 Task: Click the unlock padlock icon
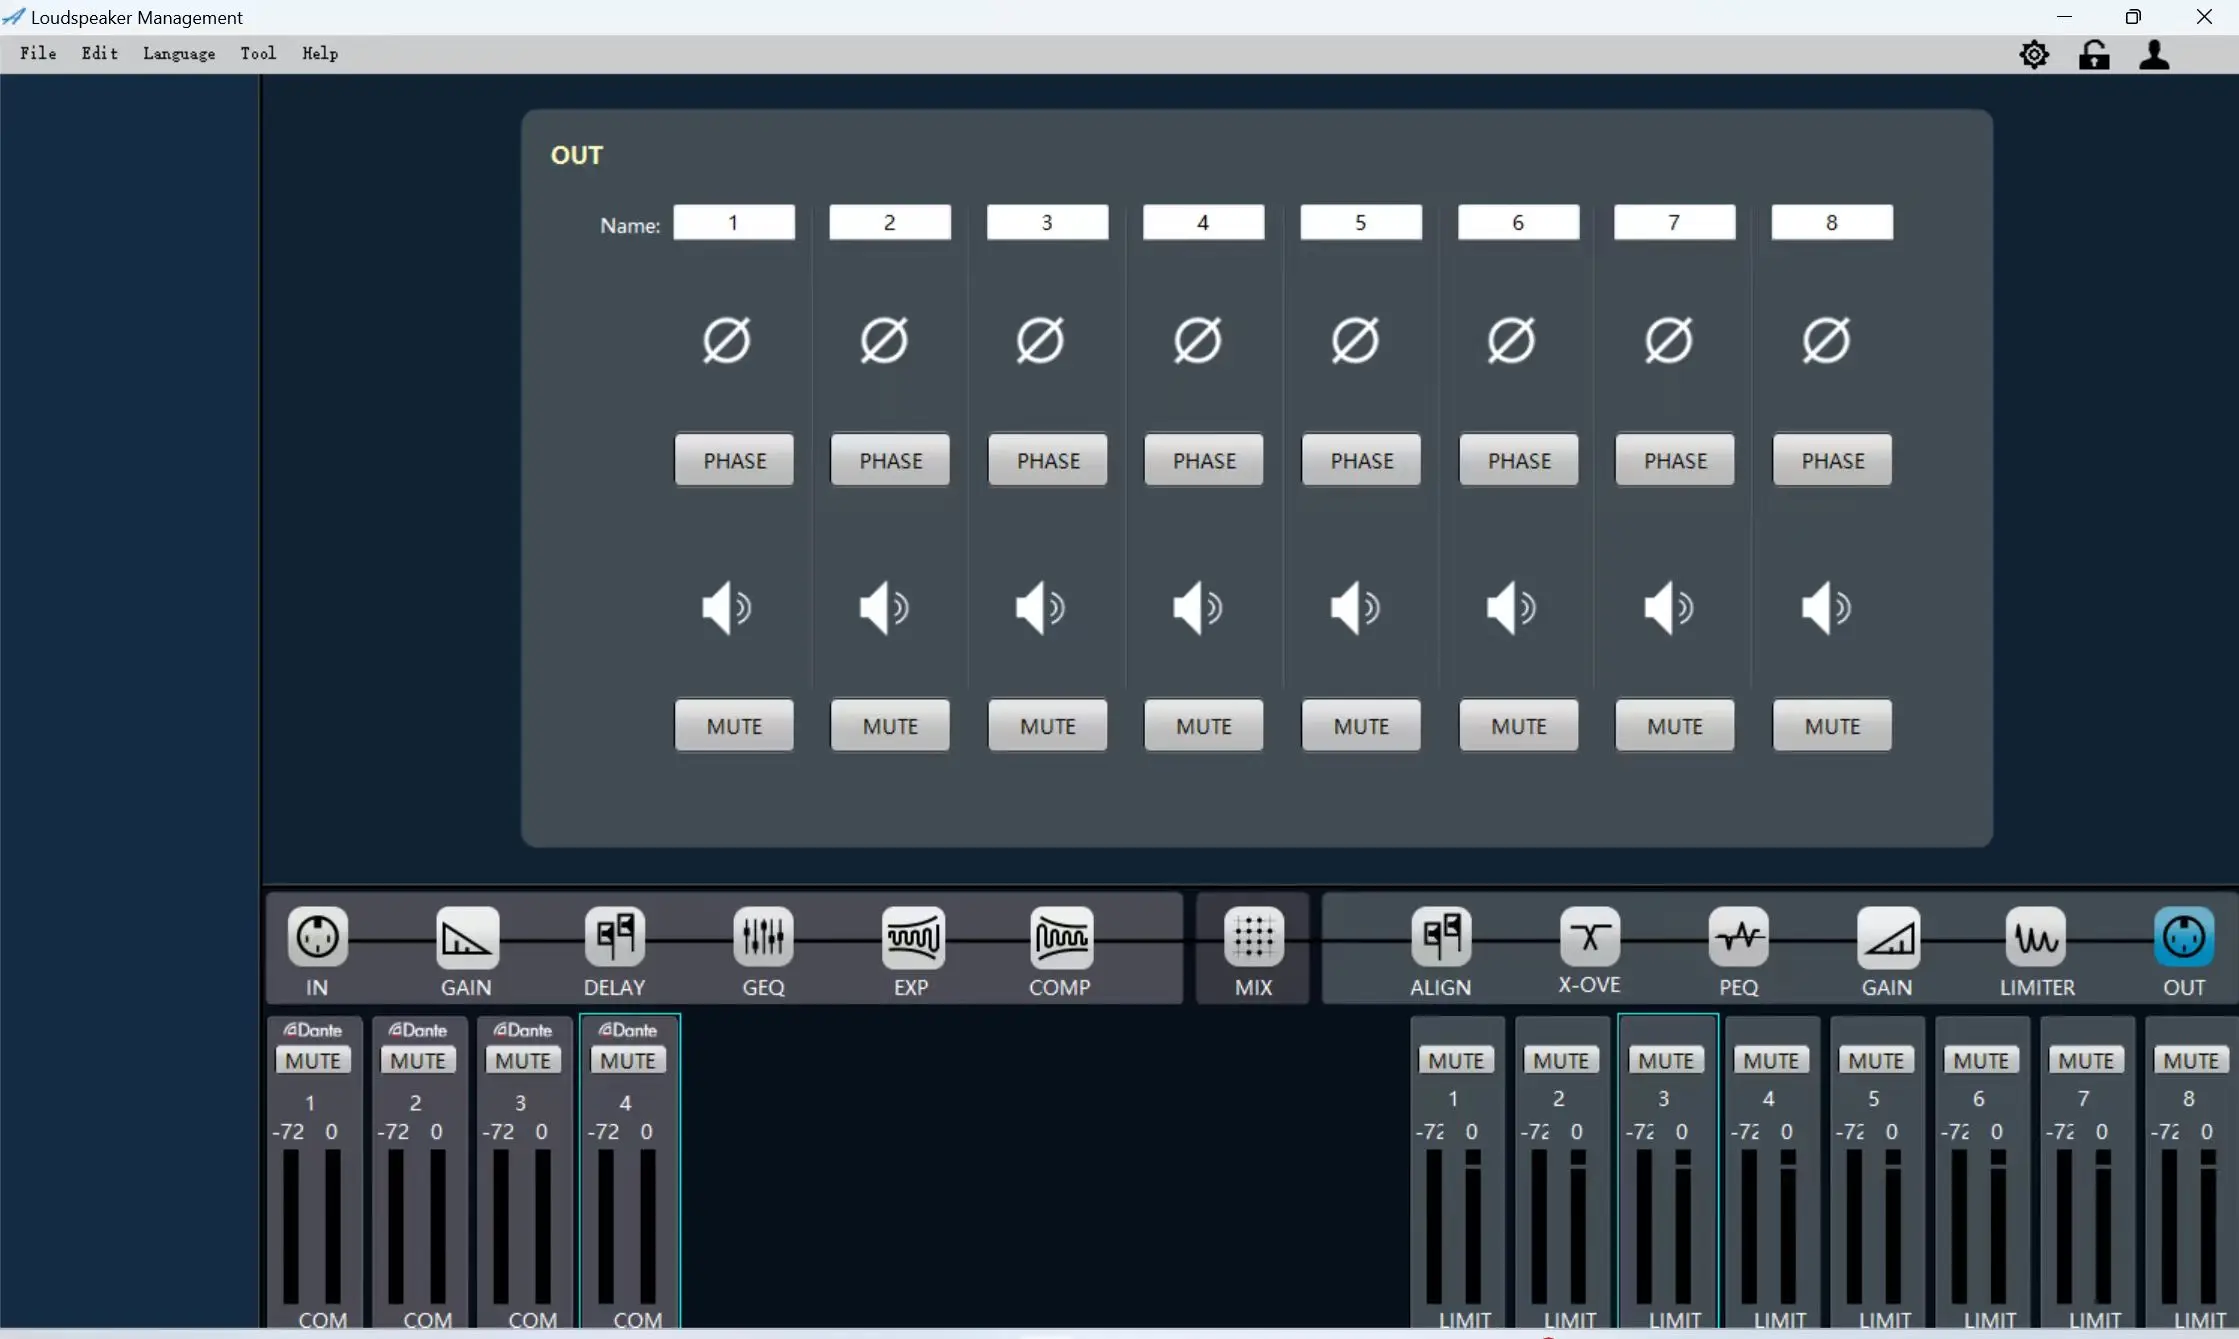pos(2093,54)
